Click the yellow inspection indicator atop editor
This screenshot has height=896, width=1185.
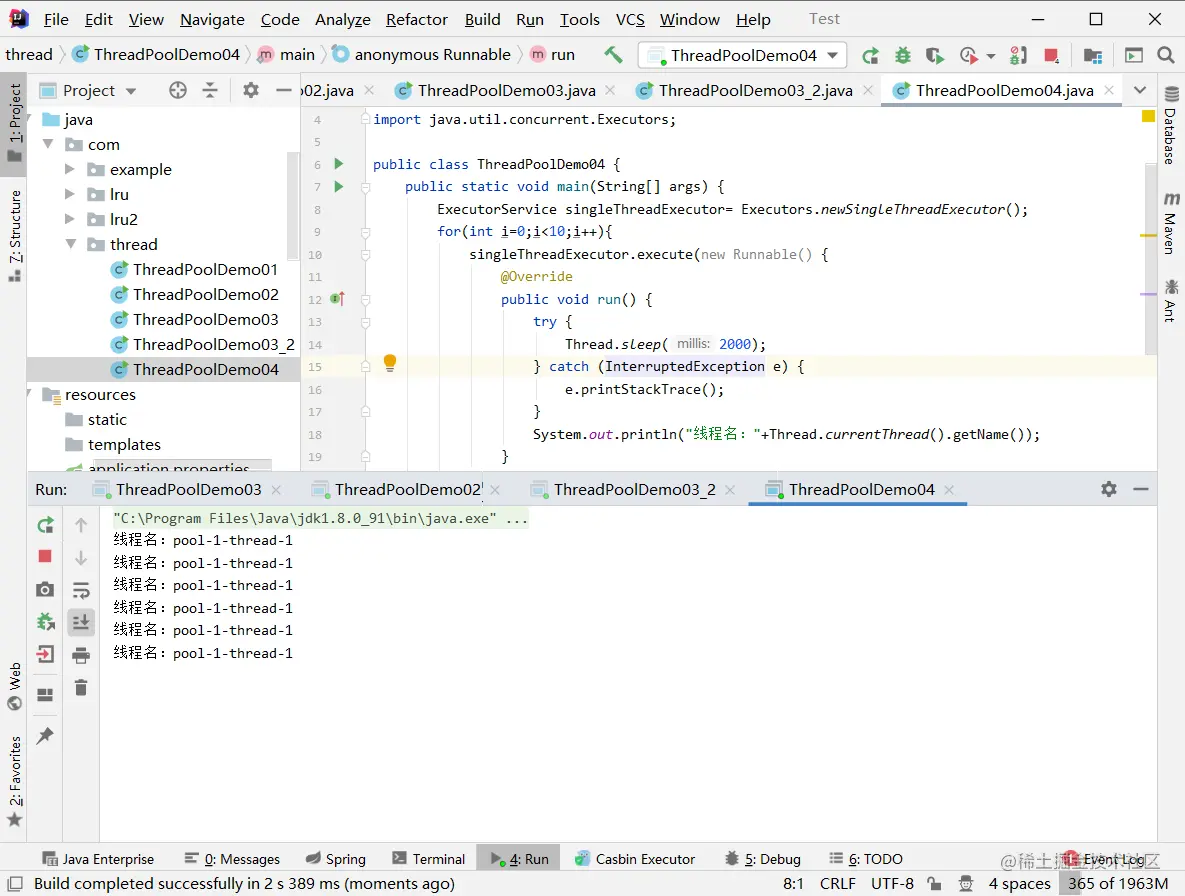coord(1148,116)
